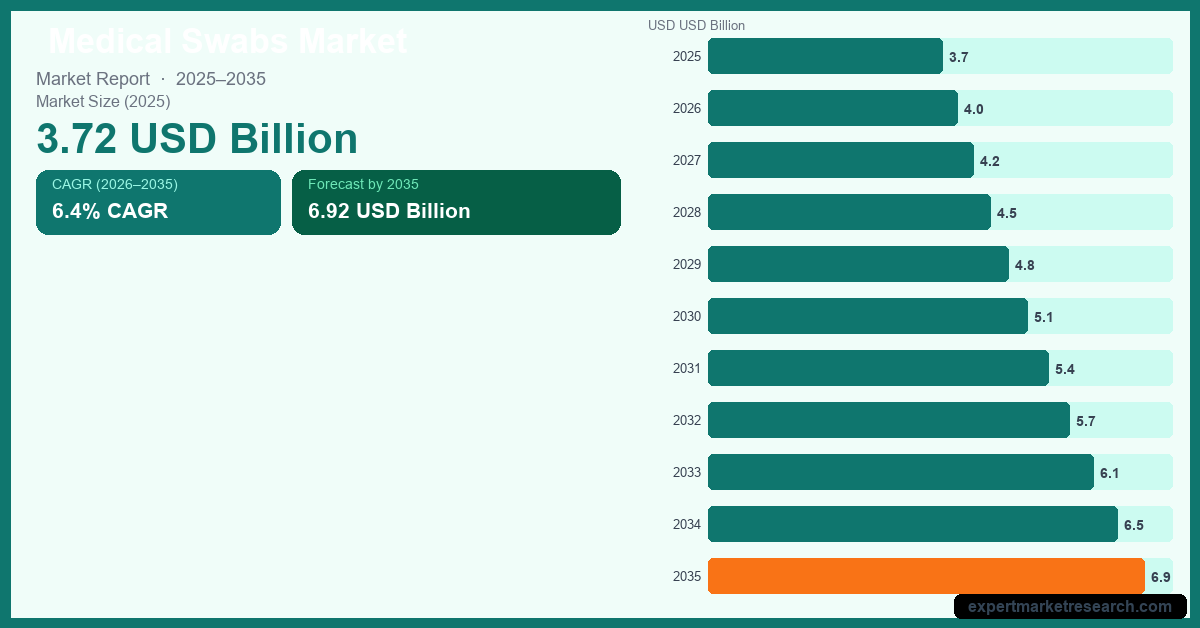The width and height of the screenshot is (1200, 628).
Task: Click the Medical Swabs Market title
Action: 228,42
